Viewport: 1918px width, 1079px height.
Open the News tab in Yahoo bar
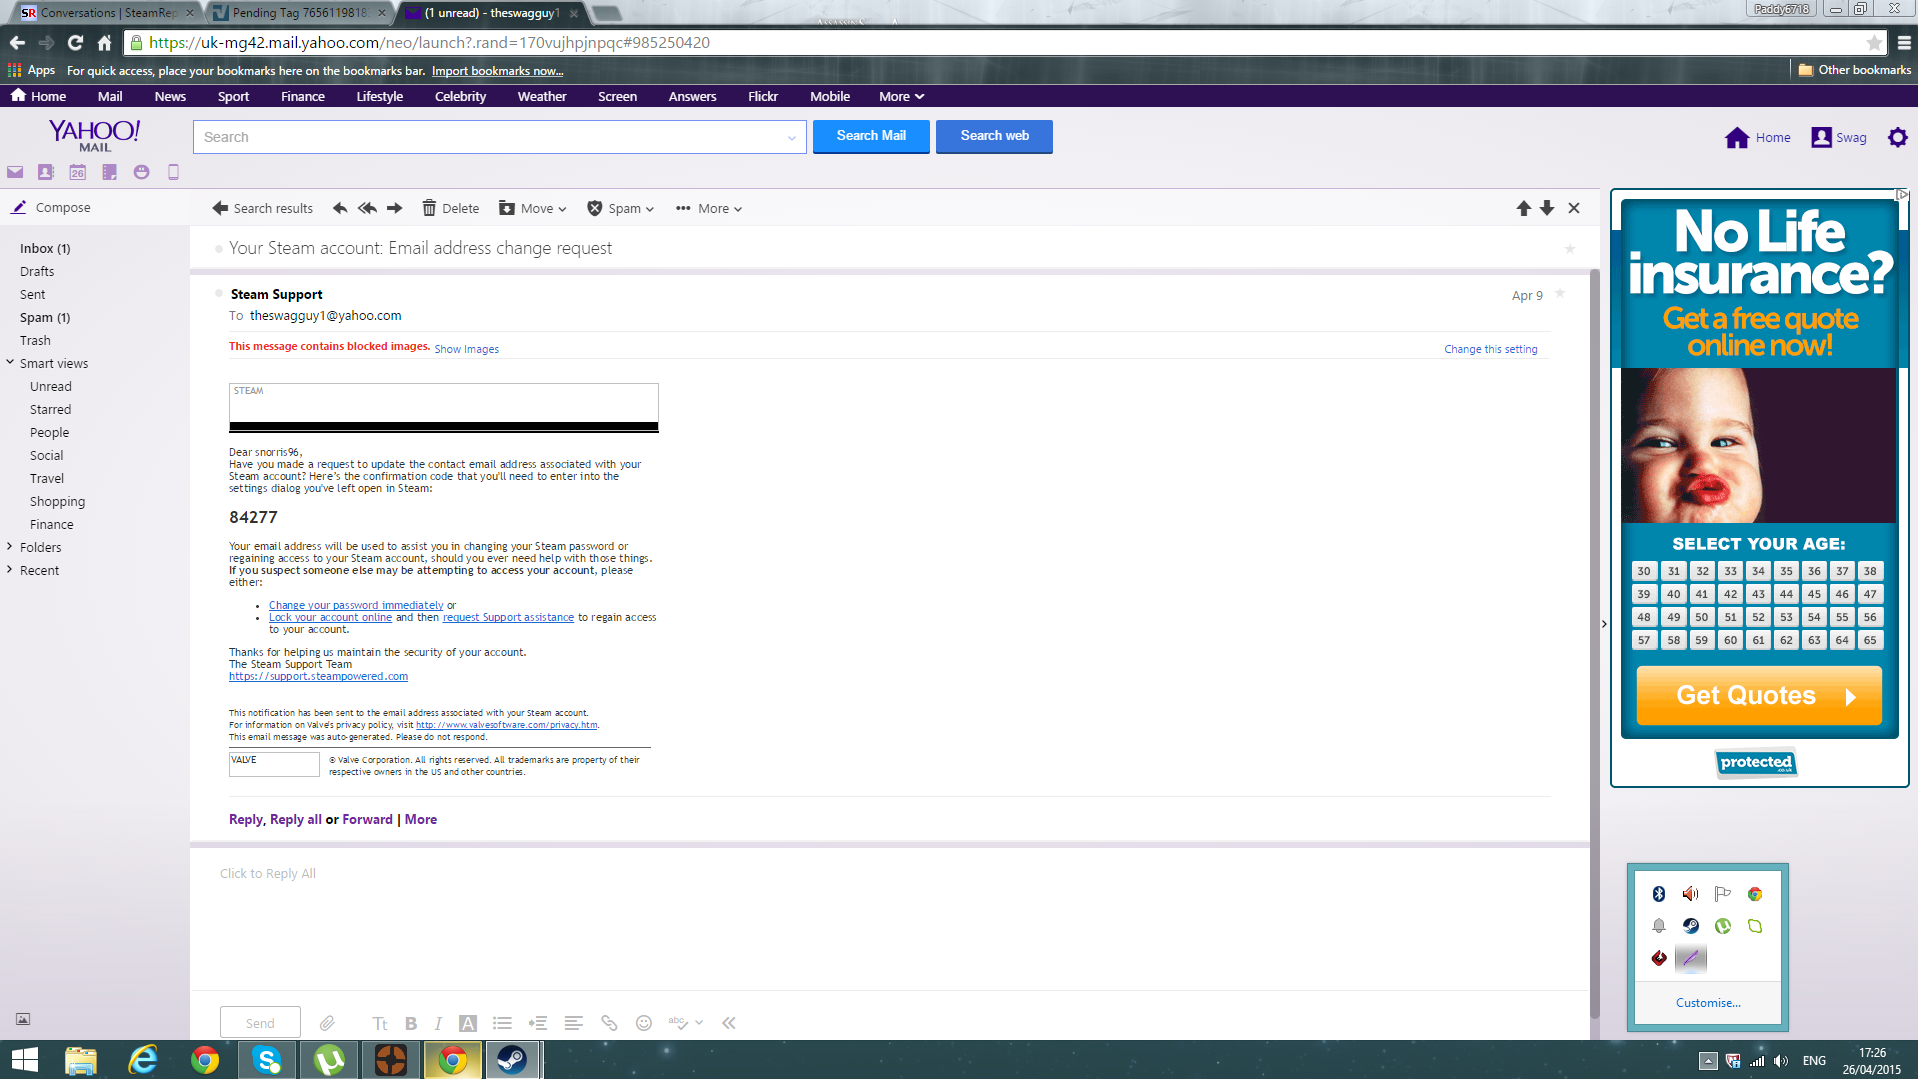coord(170,97)
